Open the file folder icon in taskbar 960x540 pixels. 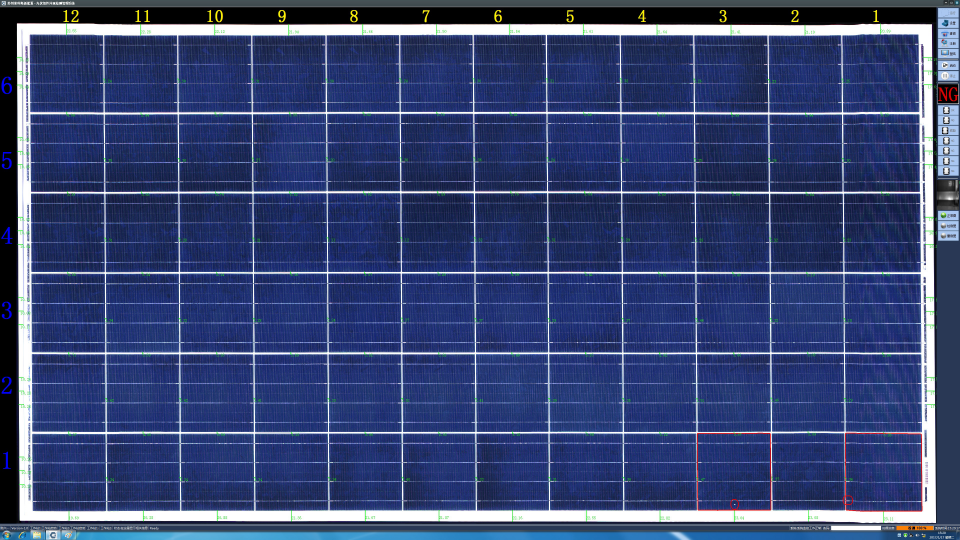[x=38, y=535]
